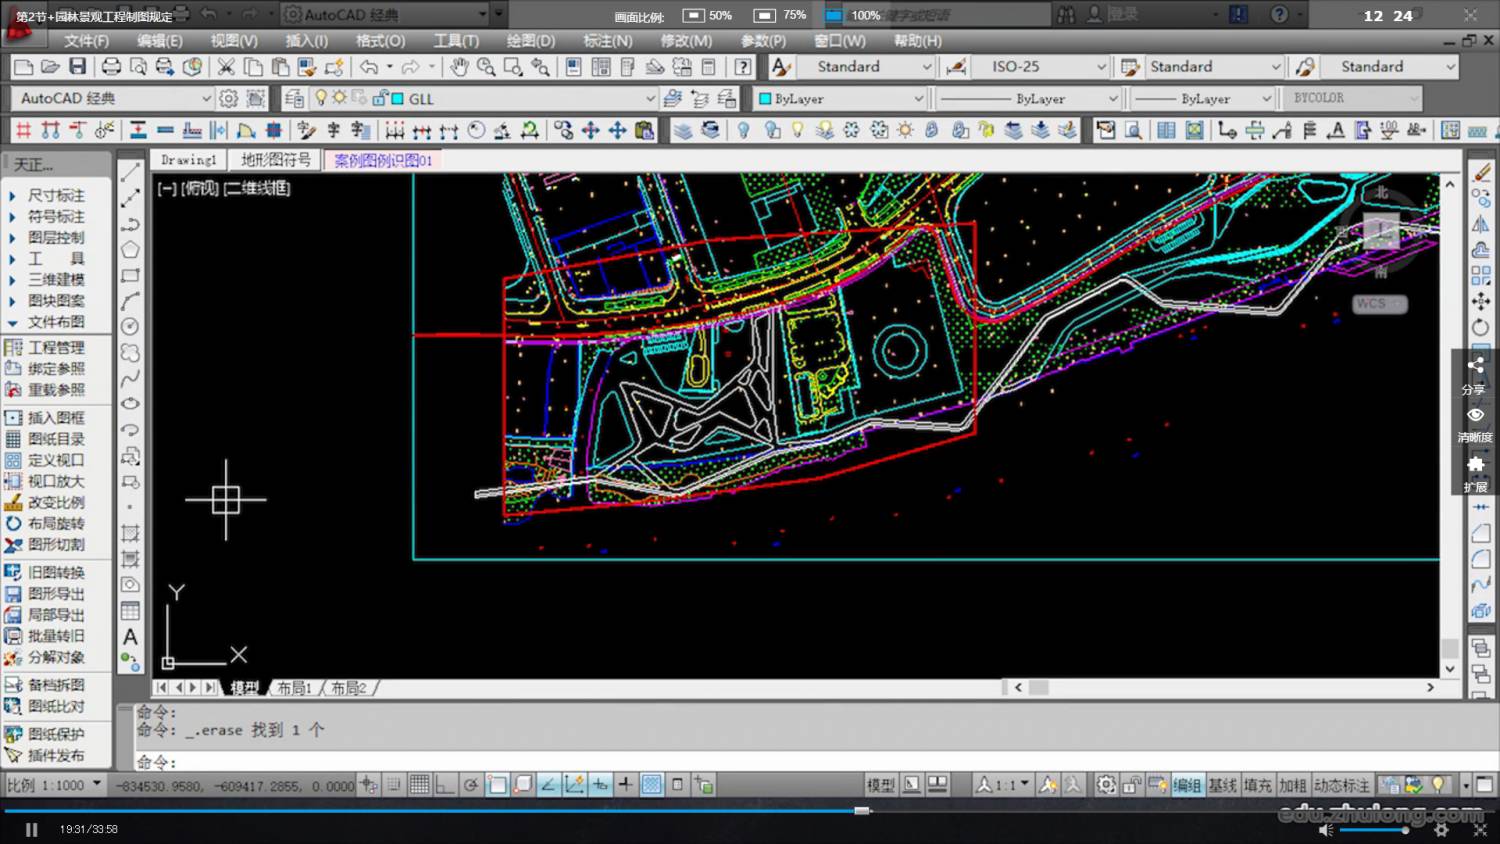Viewport: 1500px width, 844px height.
Task: Toggle the 动态标注 status button
Action: point(1342,785)
